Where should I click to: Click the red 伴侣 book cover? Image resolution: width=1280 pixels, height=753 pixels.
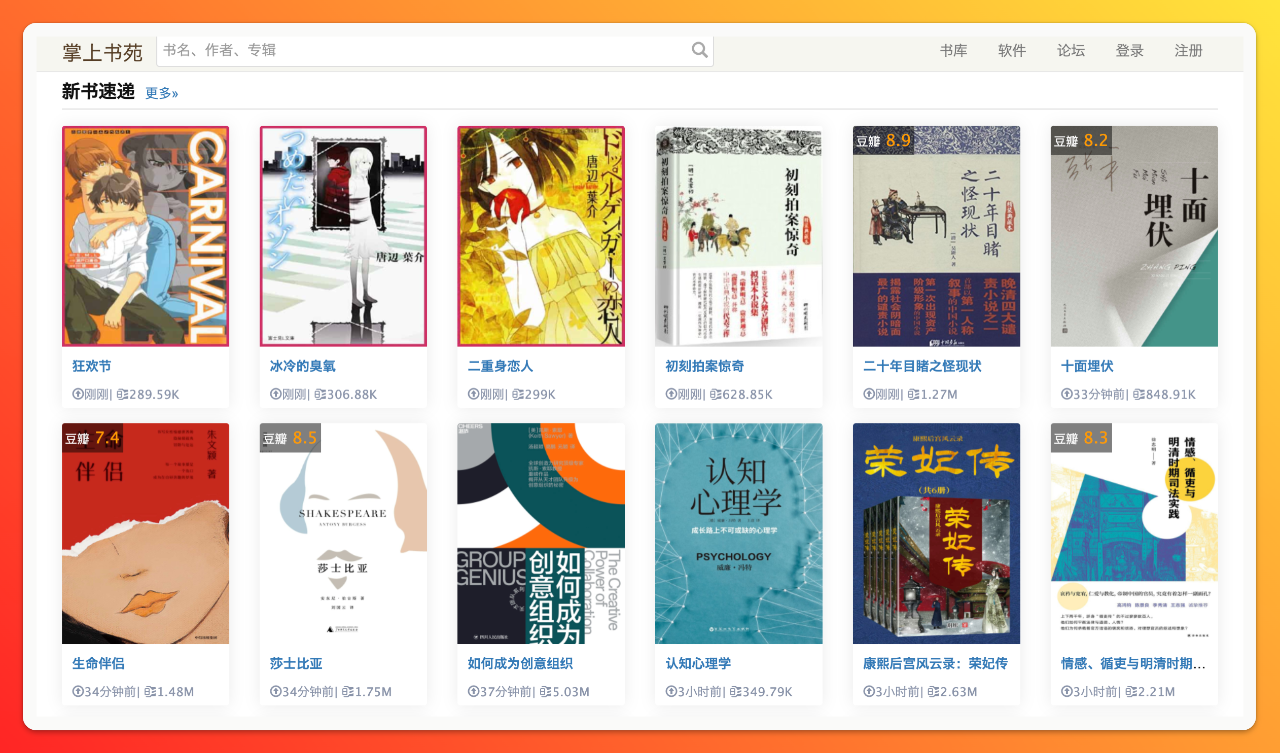coord(145,534)
